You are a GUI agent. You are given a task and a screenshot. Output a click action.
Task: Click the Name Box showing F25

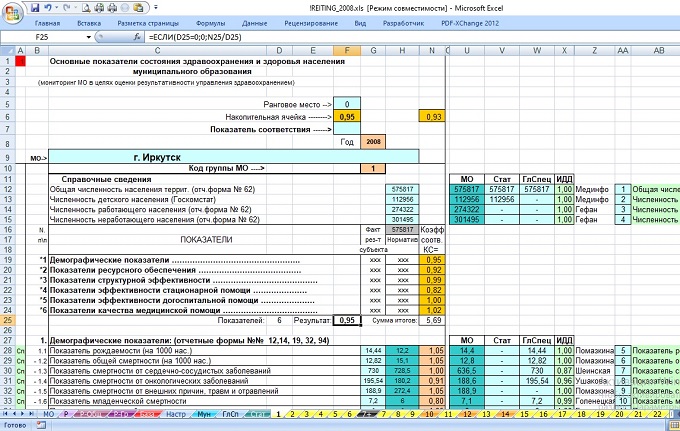click(43, 37)
